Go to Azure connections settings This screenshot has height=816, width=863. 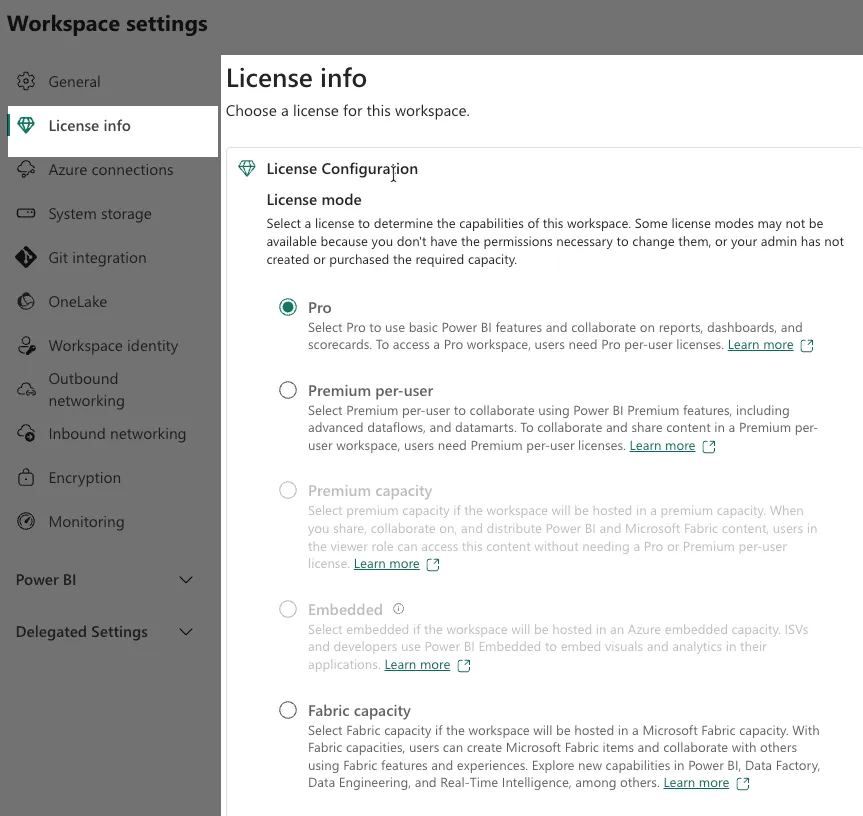(113, 169)
